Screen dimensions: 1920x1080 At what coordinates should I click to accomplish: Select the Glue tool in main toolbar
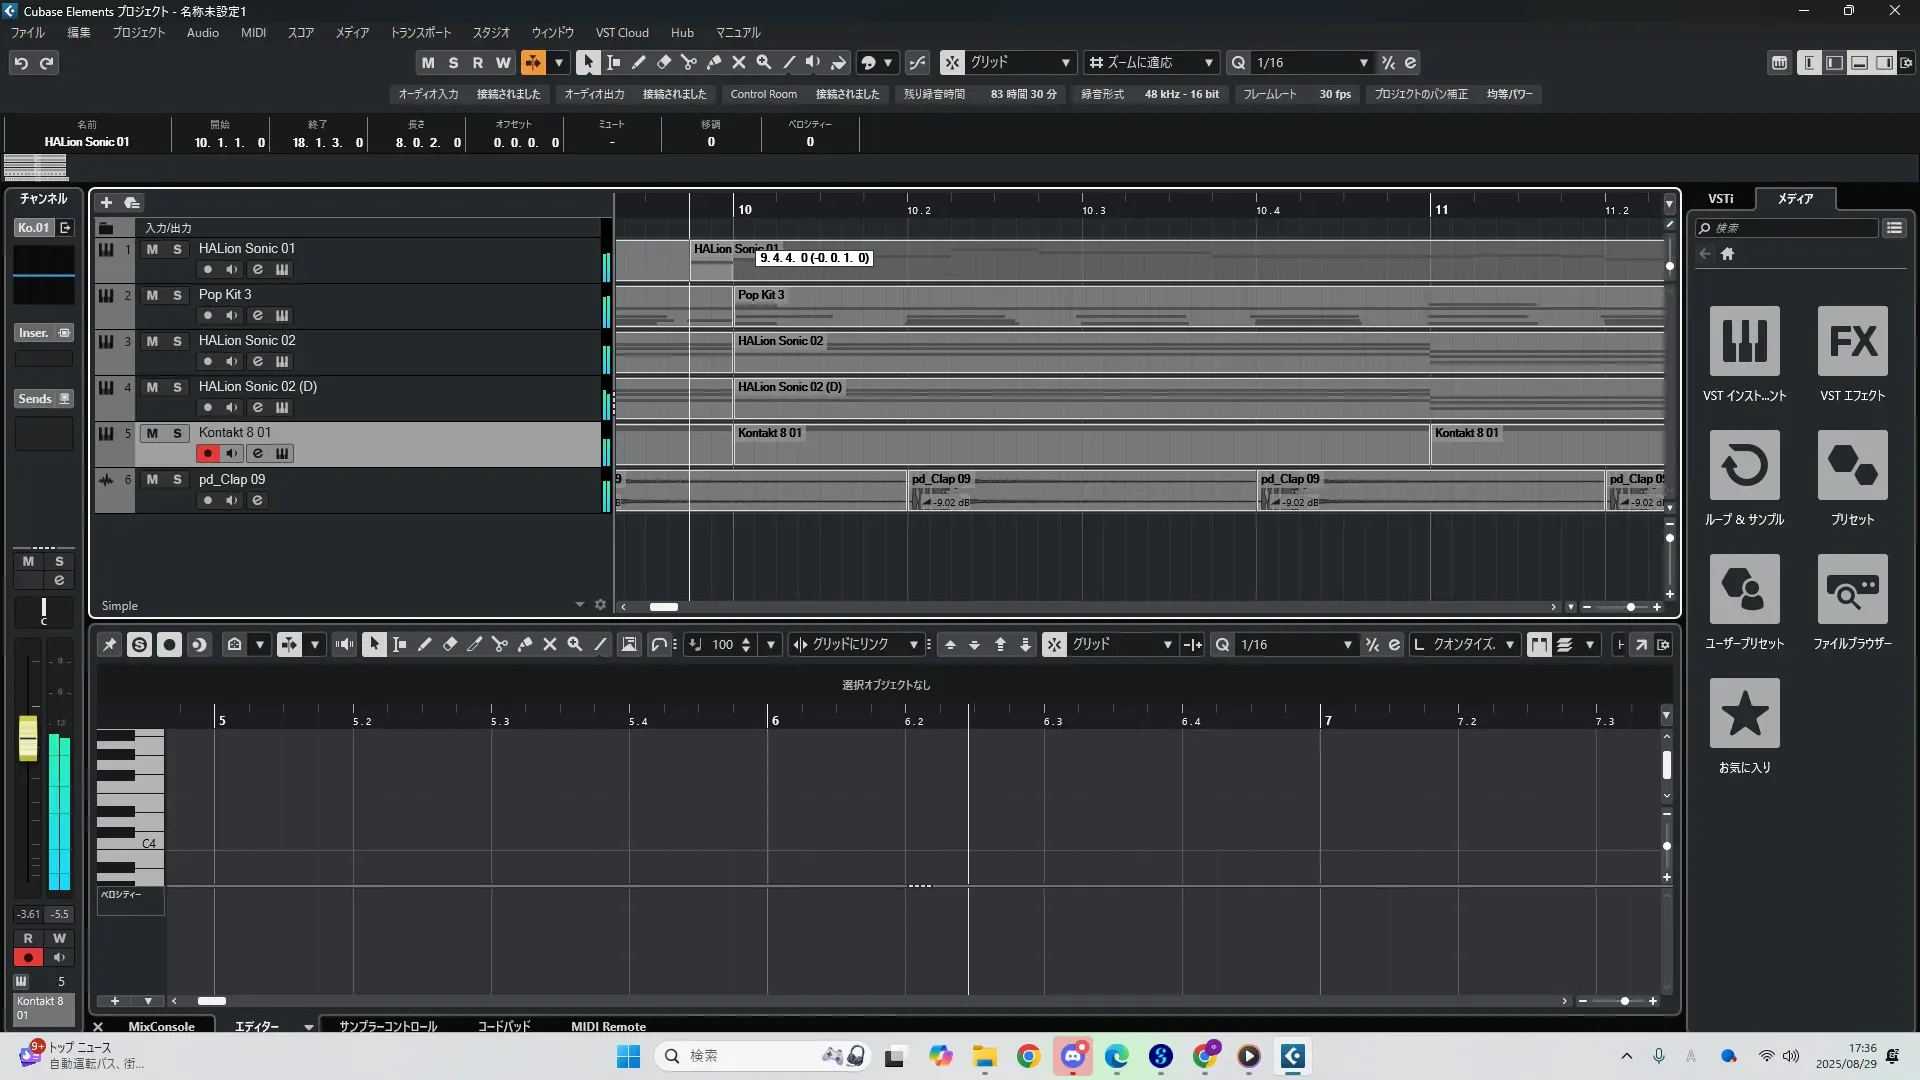pyautogui.click(x=714, y=63)
